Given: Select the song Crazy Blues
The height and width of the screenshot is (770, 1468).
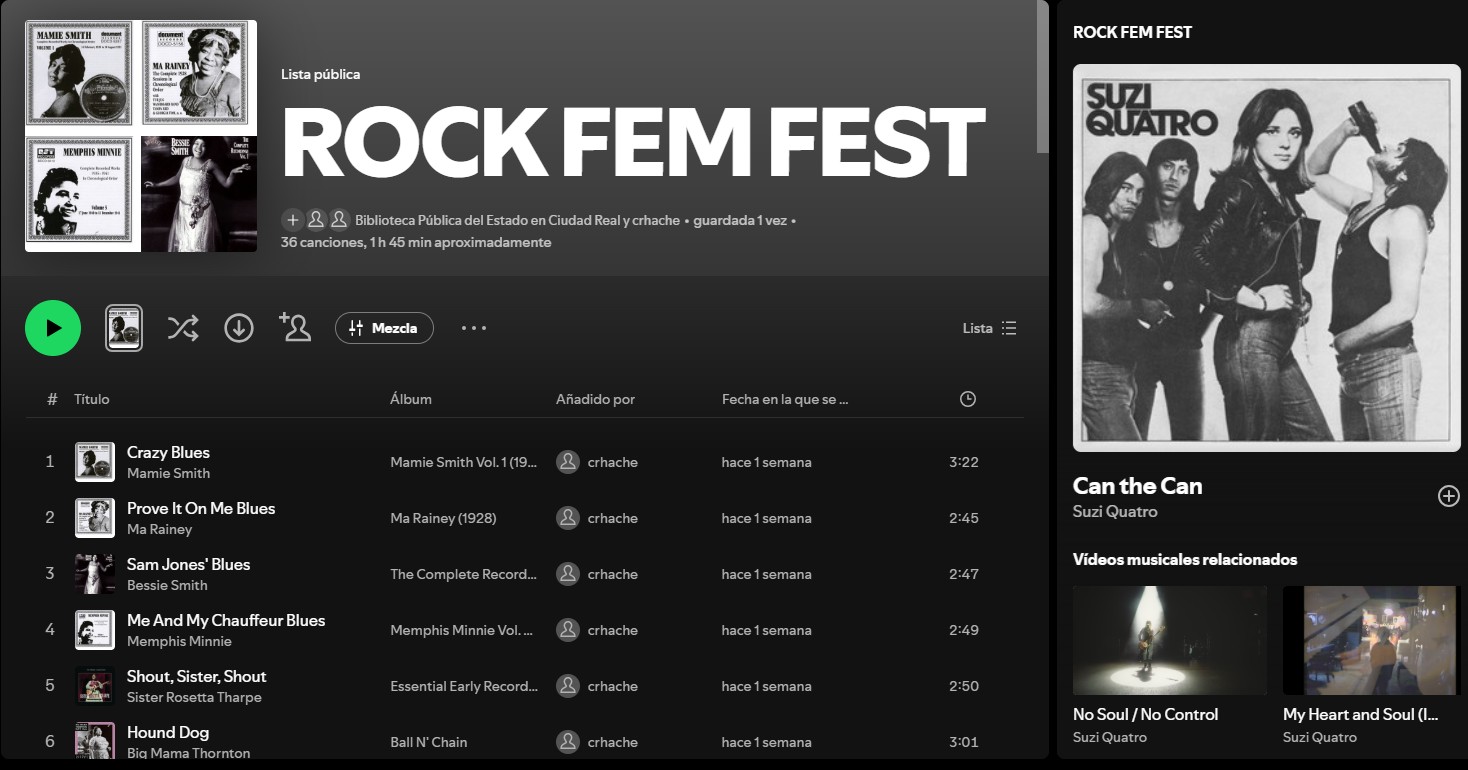Looking at the screenshot, I should pyautogui.click(x=168, y=452).
